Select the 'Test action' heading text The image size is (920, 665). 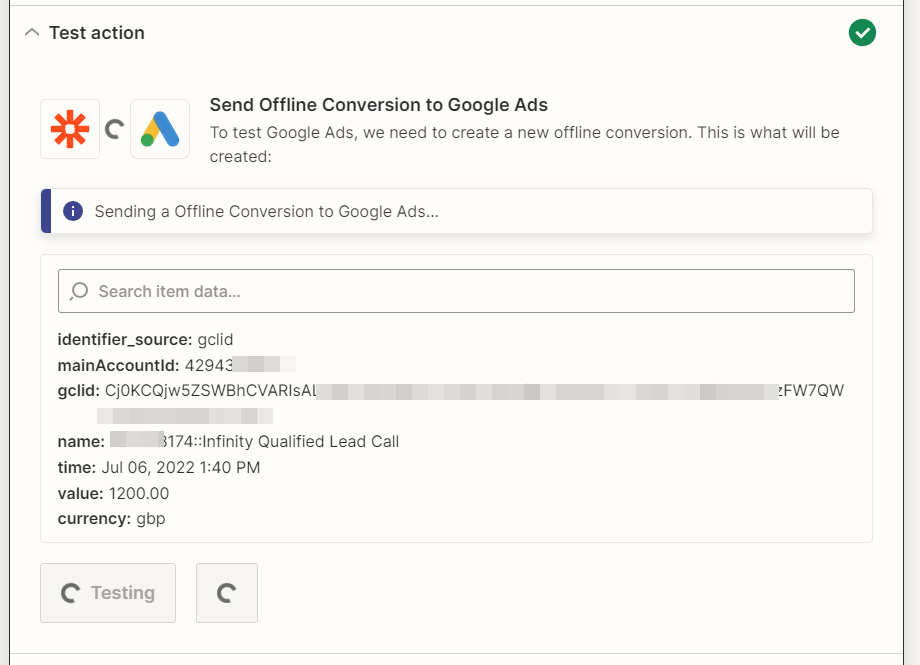pos(97,33)
